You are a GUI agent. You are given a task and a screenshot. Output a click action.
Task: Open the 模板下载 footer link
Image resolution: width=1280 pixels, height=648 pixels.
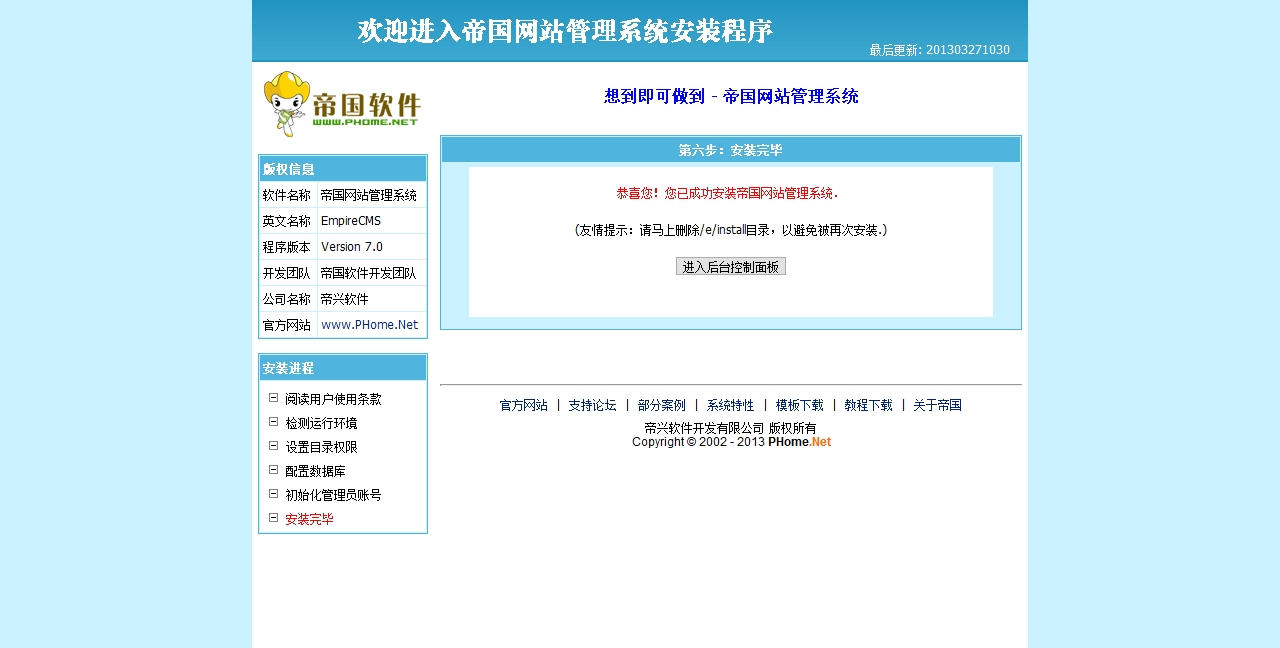[800, 405]
